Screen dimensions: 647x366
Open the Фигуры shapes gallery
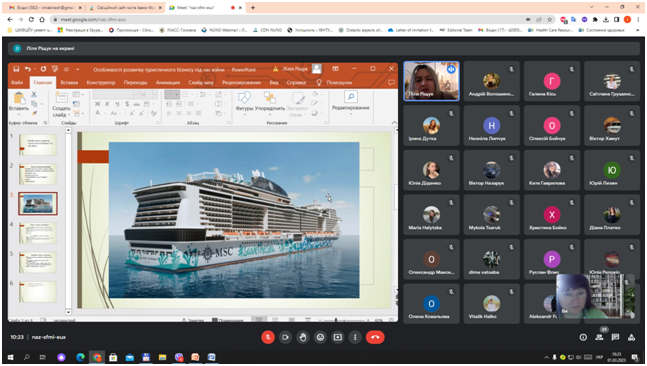coord(244,102)
